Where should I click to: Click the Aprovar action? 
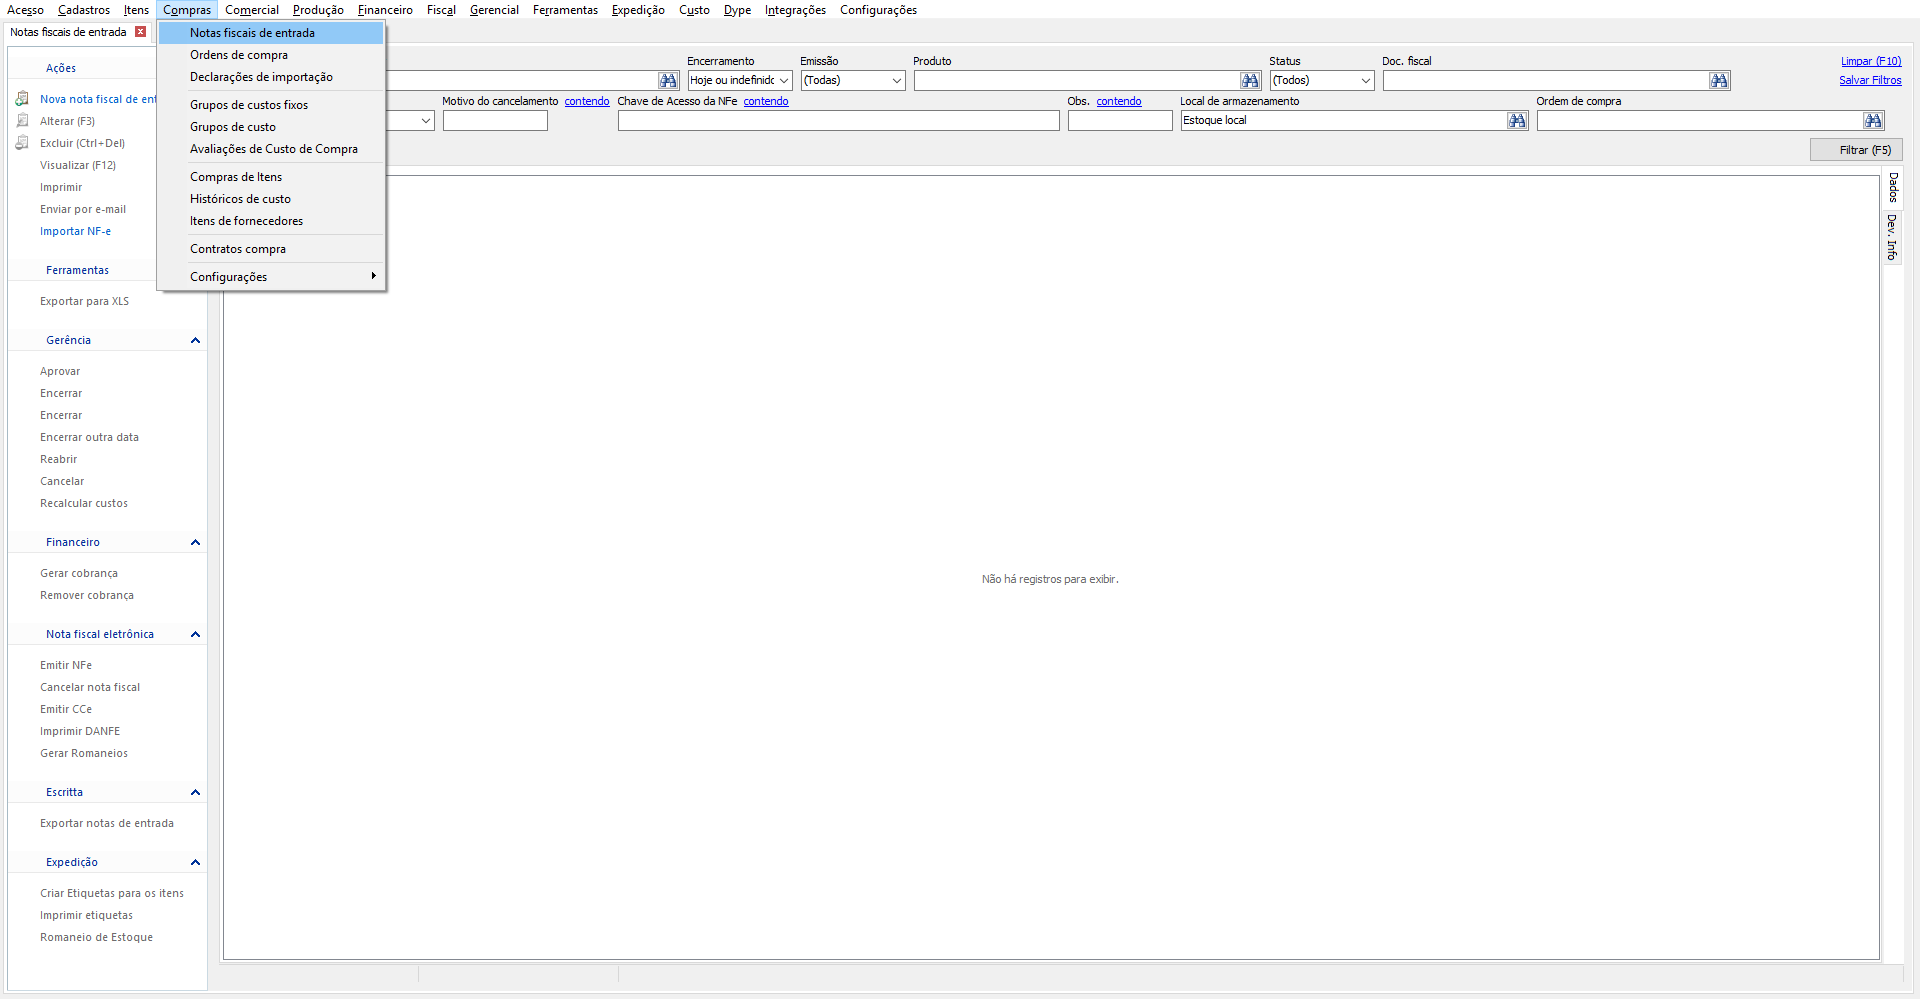(x=60, y=371)
